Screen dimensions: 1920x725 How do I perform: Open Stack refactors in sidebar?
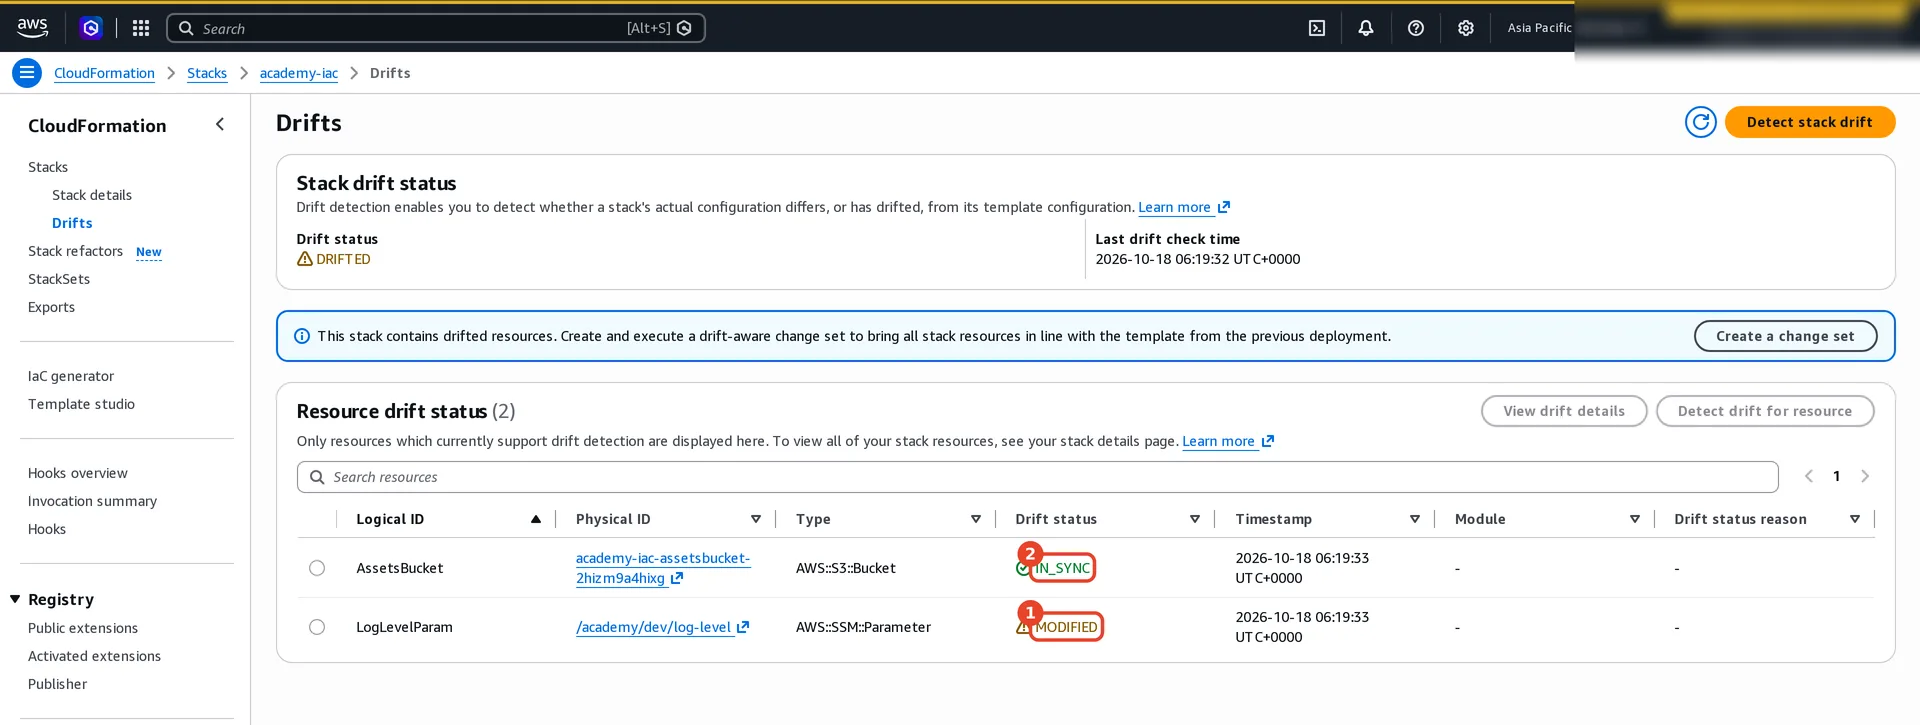click(75, 251)
